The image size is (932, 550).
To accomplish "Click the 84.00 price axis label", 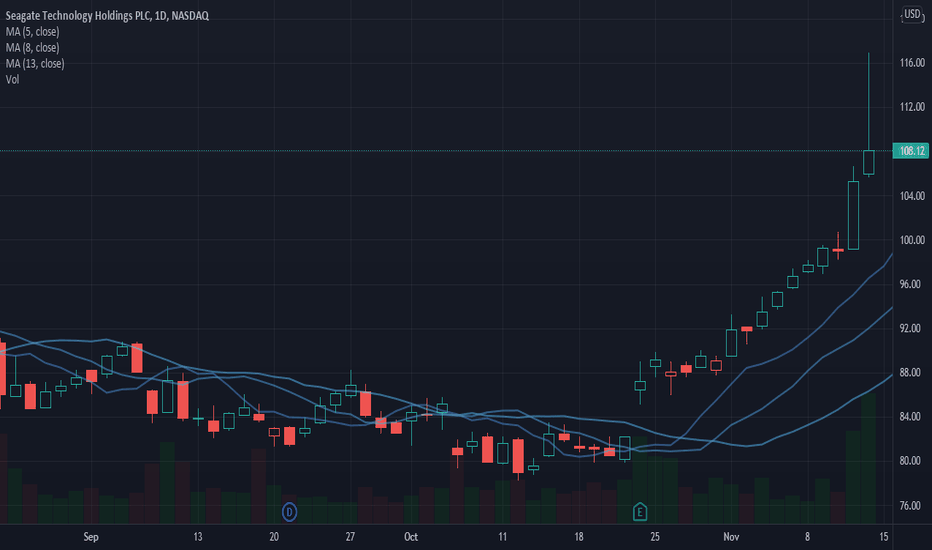I will (912, 417).
